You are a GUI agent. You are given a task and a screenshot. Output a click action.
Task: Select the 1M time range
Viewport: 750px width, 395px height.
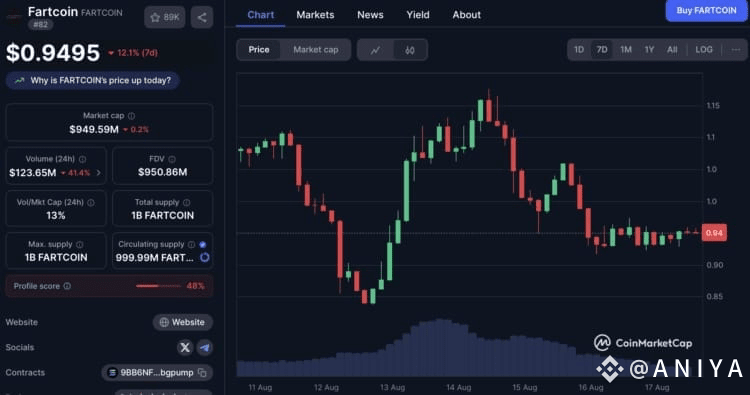626,50
